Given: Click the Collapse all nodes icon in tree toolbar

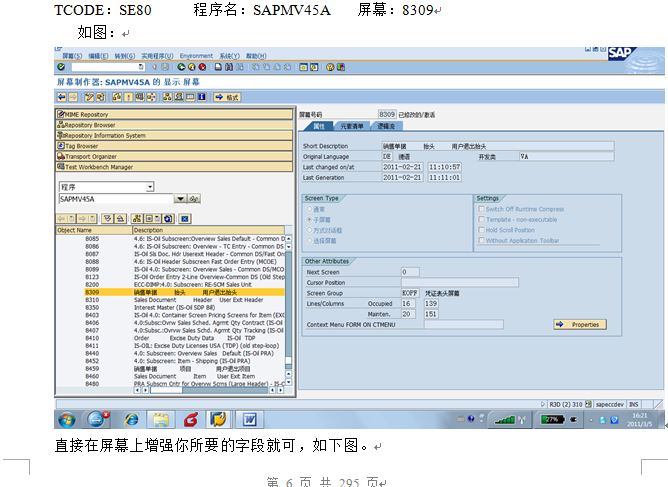Looking at the screenshot, I should [x=121, y=219].
